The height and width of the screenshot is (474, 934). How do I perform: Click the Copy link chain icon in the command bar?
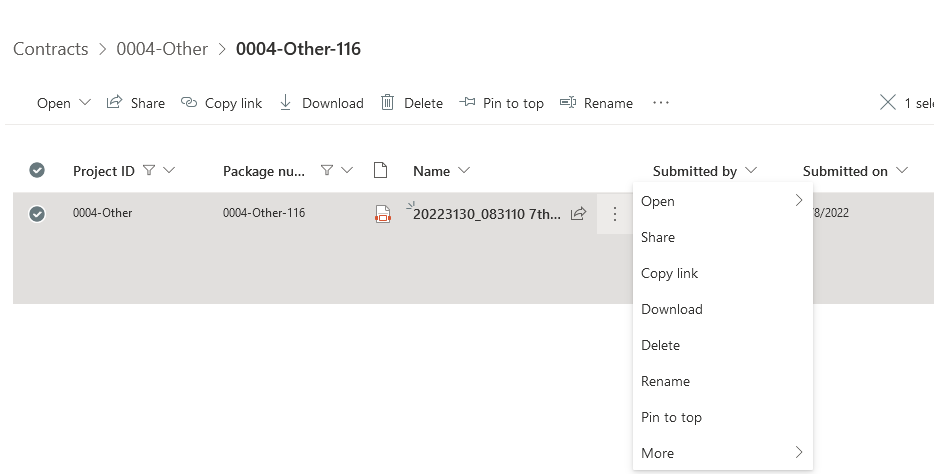[189, 102]
